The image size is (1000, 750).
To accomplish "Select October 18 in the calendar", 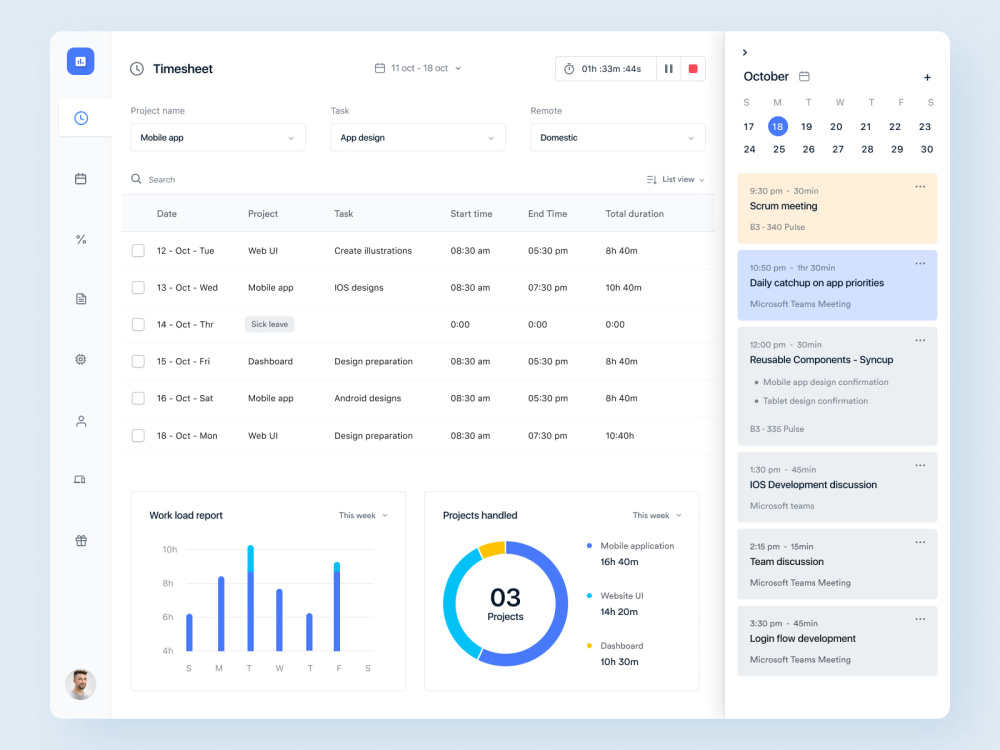I will click(777, 126).
